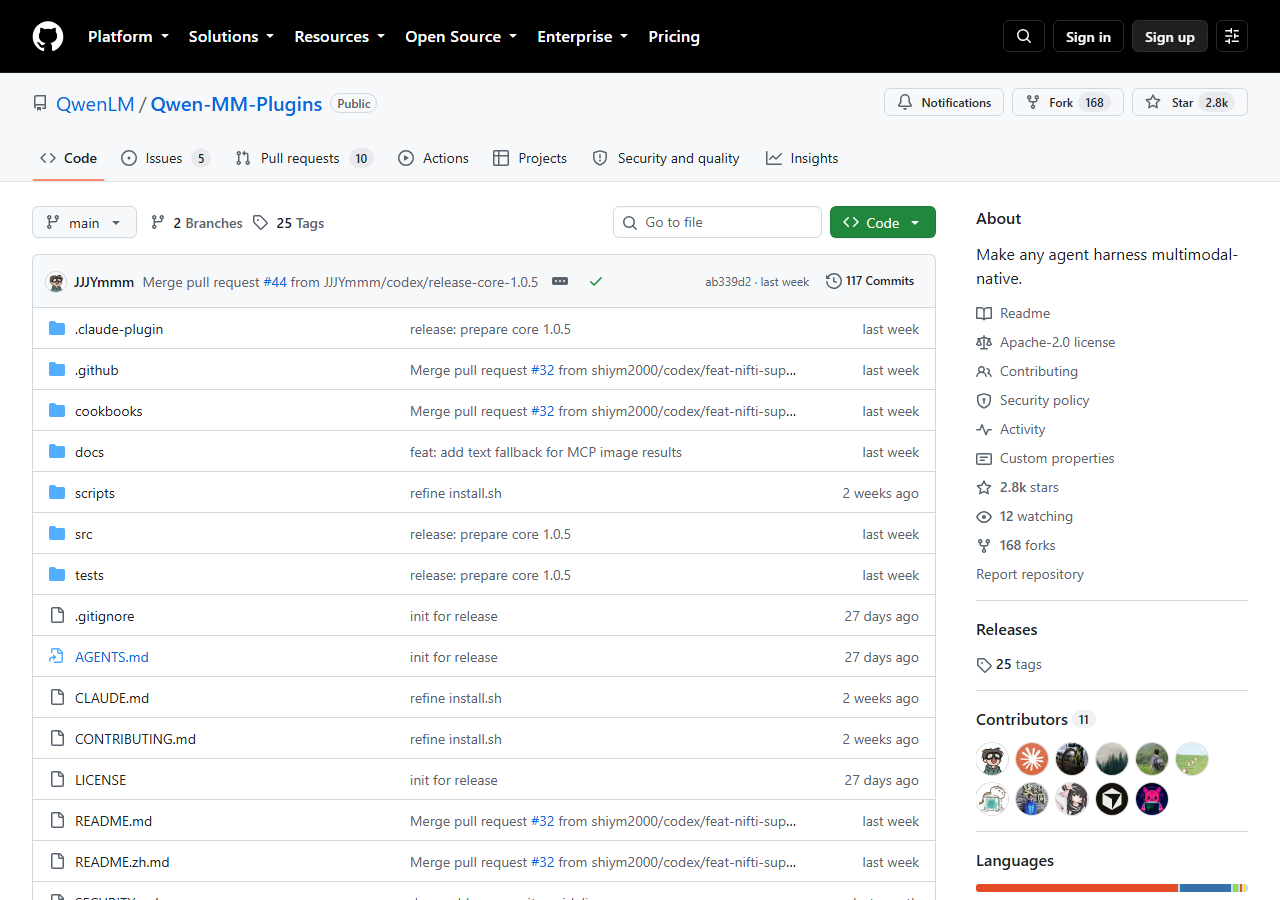Screen dimensions: 1280x900
Task: Open the Insights tab
Action: 802,158
